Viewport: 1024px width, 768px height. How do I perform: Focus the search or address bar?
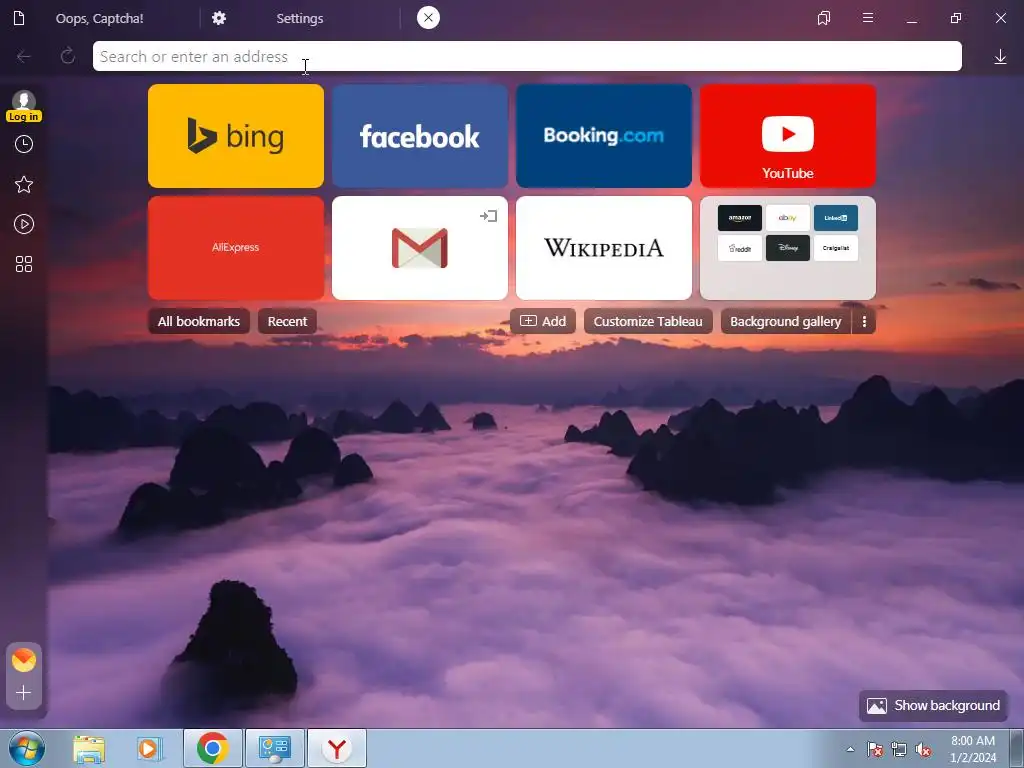(527, 56)
